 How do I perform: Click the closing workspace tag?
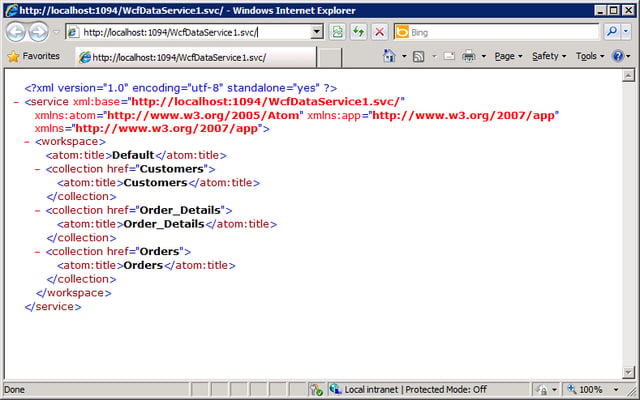tap(73, 293)
